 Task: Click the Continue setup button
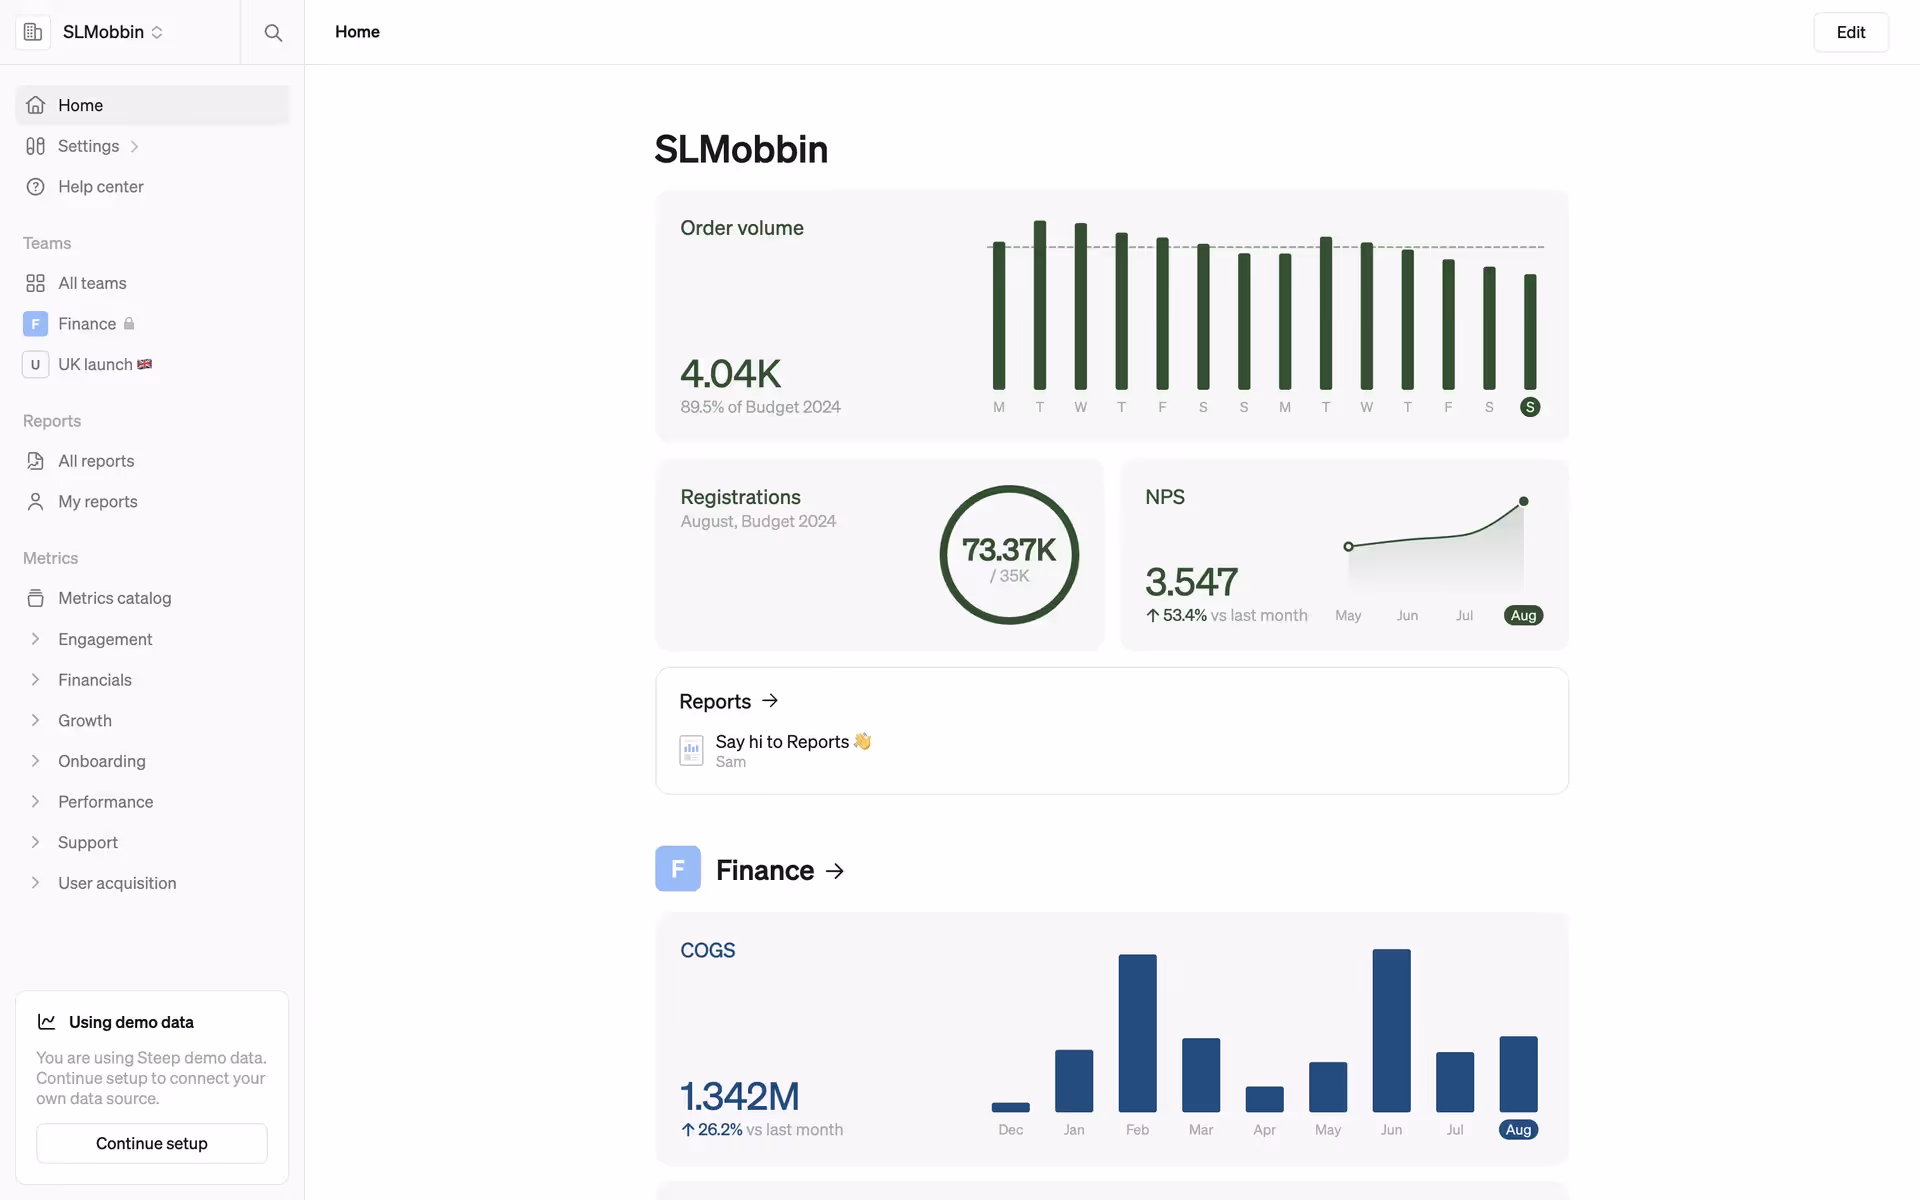152,1143
